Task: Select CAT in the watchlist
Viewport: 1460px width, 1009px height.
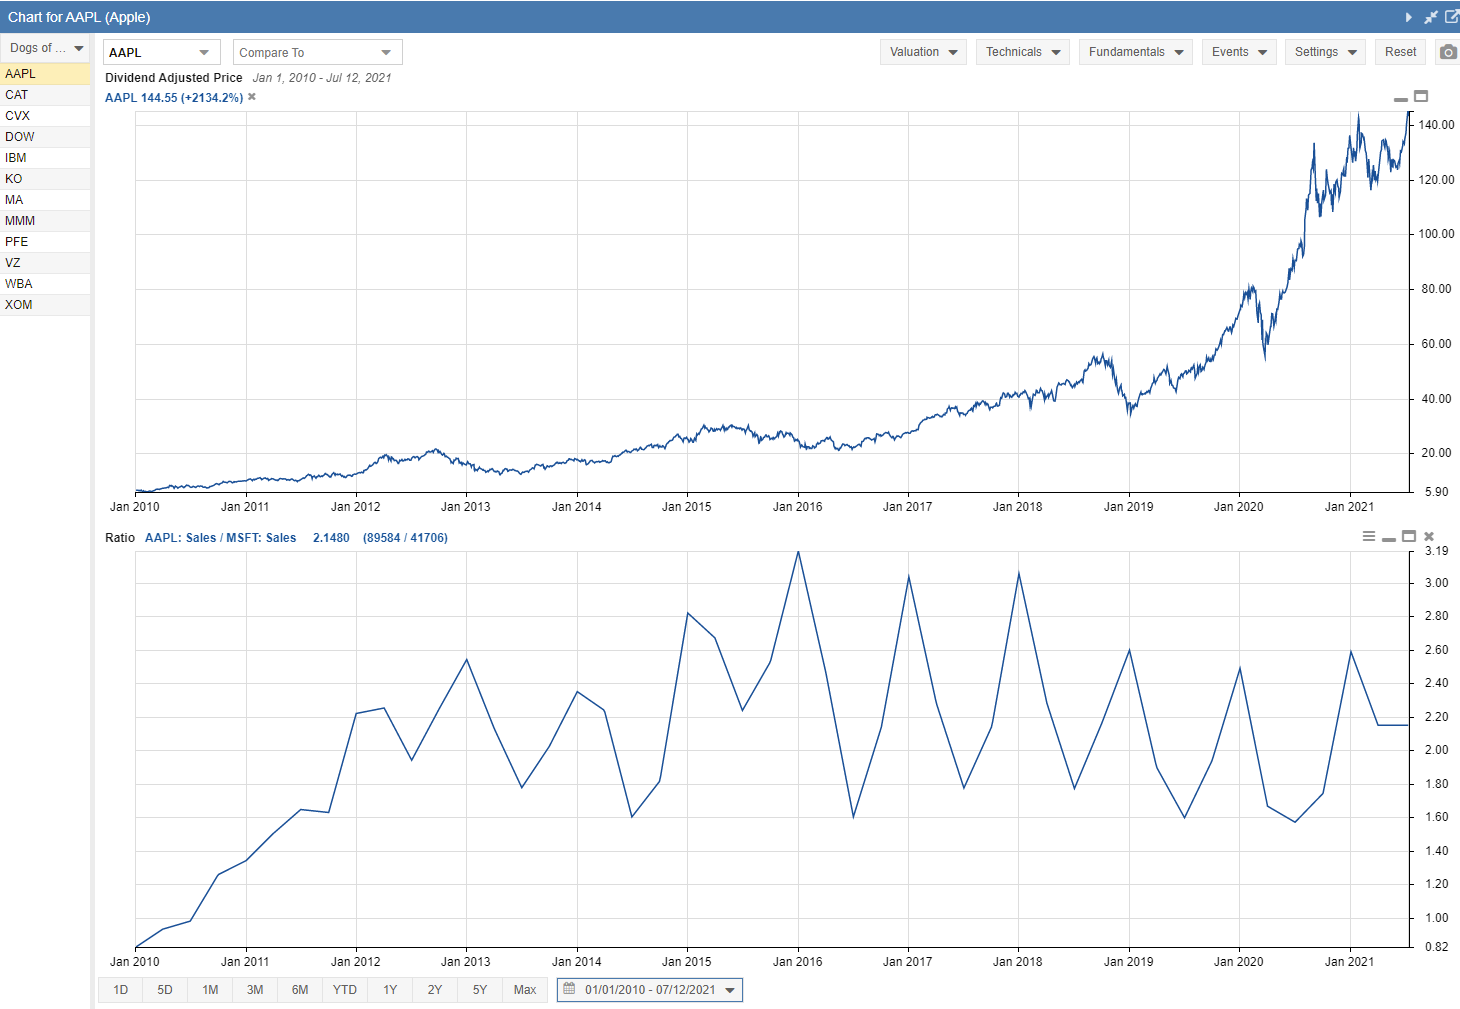Action: click(x=45, y=95)
